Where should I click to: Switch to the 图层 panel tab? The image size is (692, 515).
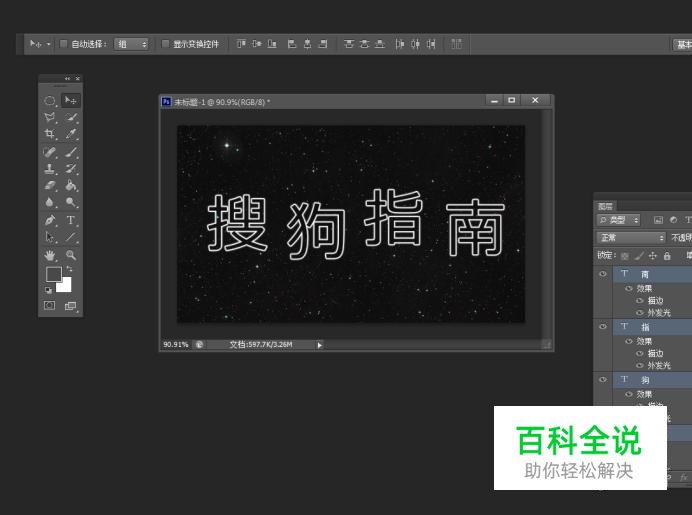point(605,206)
